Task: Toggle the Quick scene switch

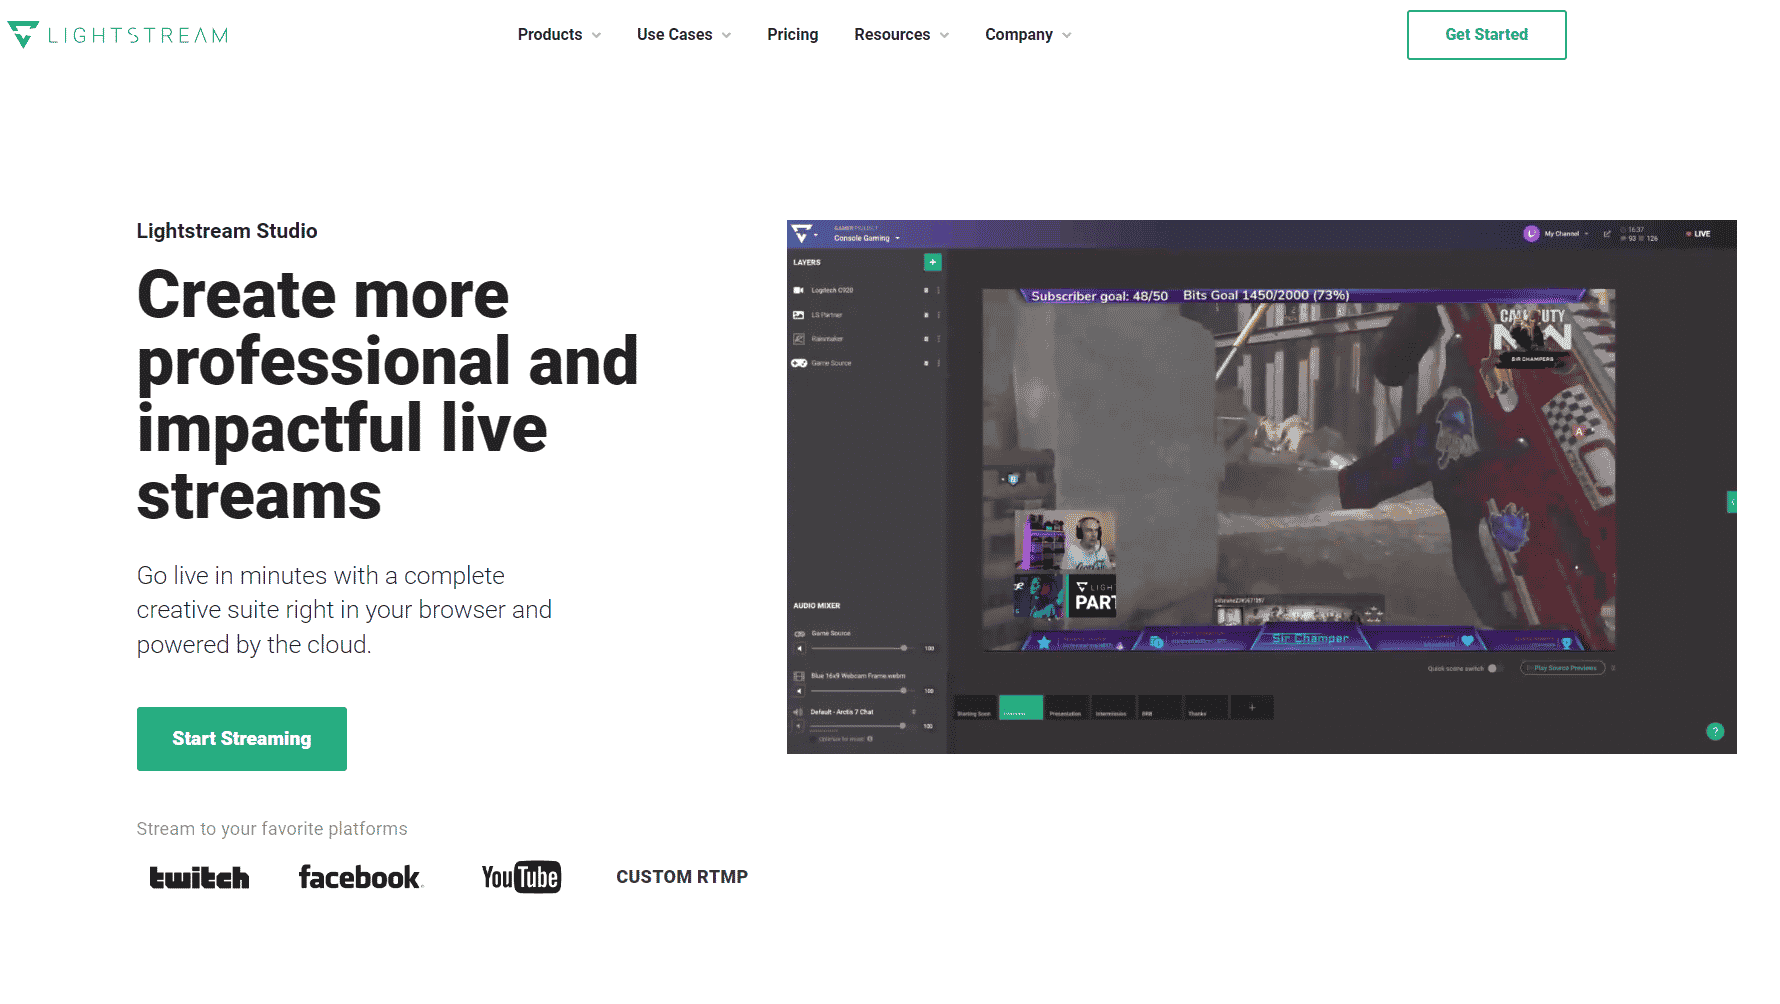Action: [x=1494, y=668]
